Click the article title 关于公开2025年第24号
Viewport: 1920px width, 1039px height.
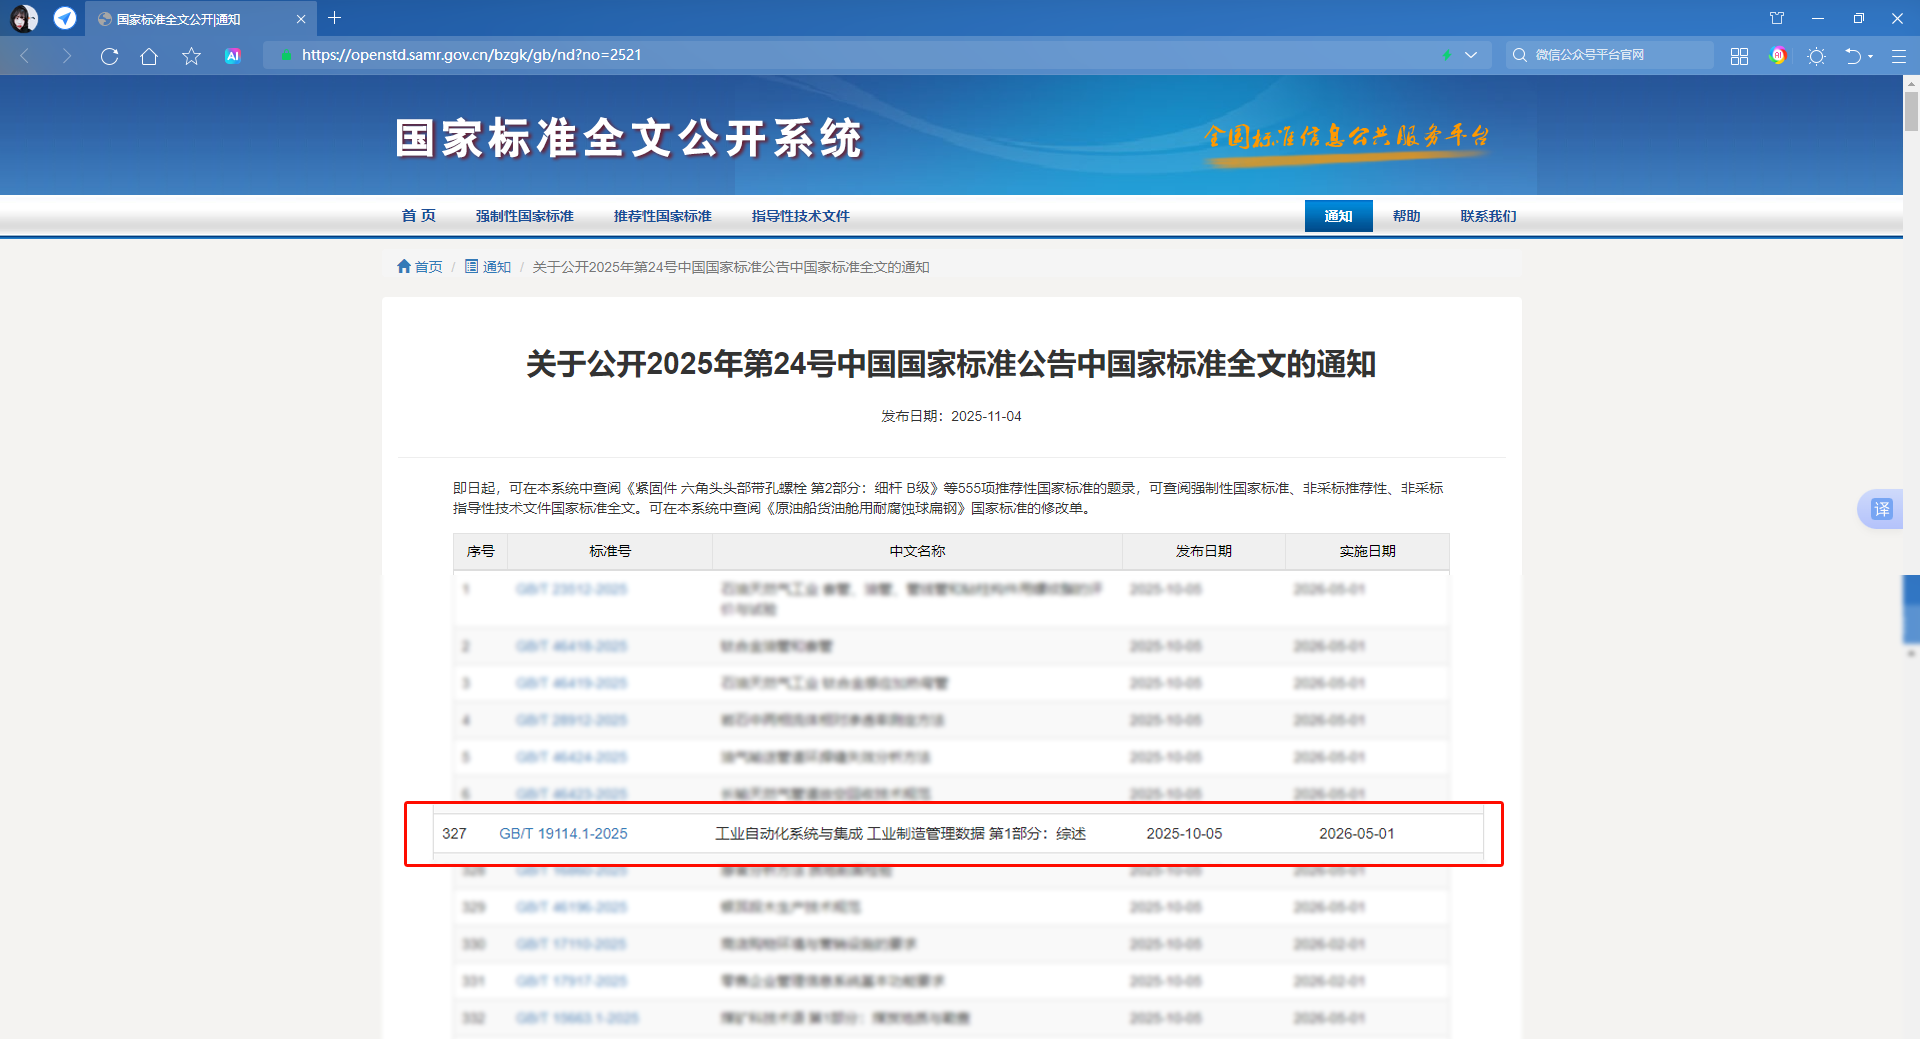tap(951, 364)
